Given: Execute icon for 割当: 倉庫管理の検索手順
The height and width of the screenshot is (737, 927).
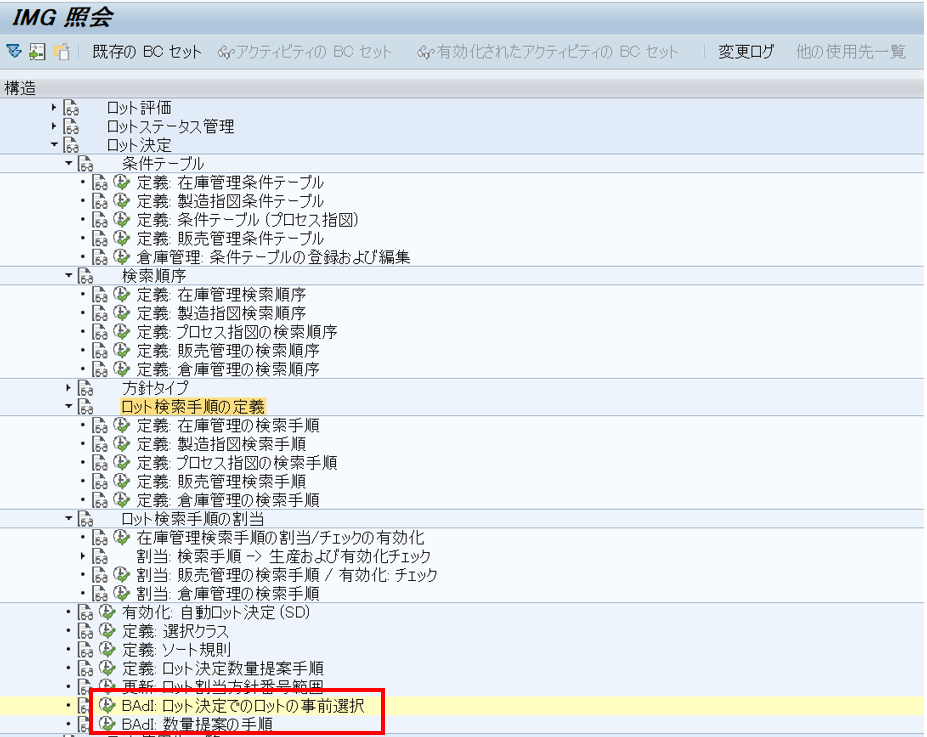Looking at the screenshot, I should click(122, 594).
